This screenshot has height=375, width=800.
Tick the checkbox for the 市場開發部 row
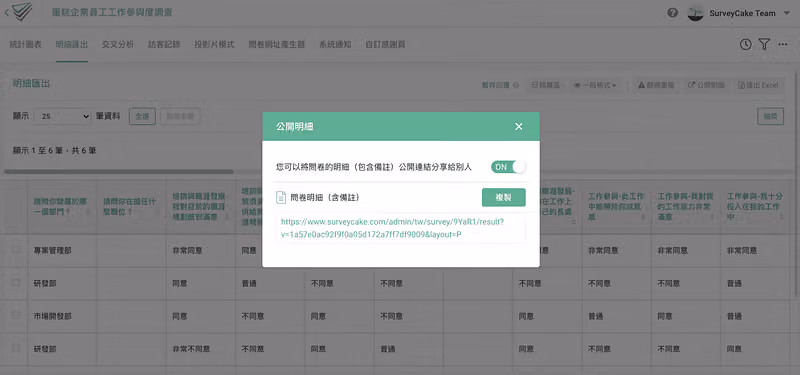(16, 316)
